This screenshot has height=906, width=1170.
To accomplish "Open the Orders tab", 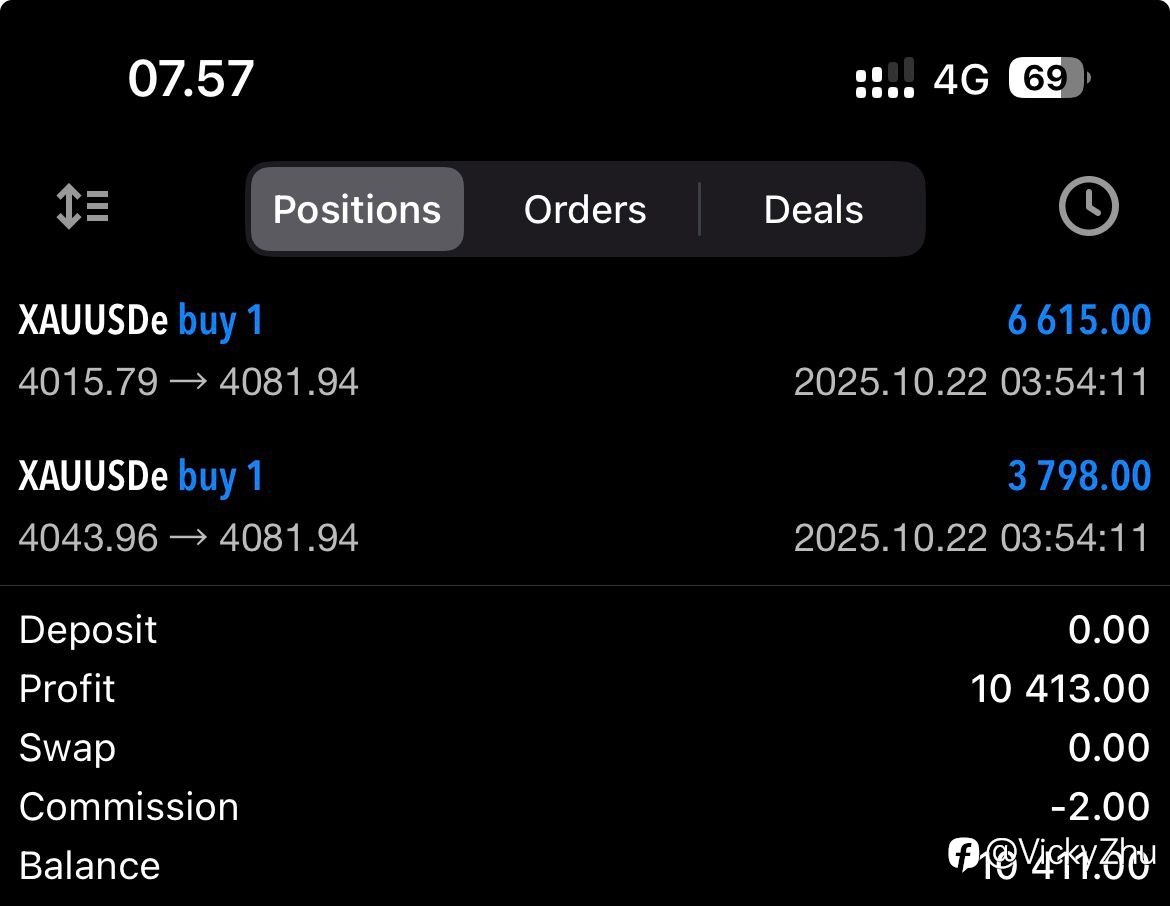I will [585, 209].
